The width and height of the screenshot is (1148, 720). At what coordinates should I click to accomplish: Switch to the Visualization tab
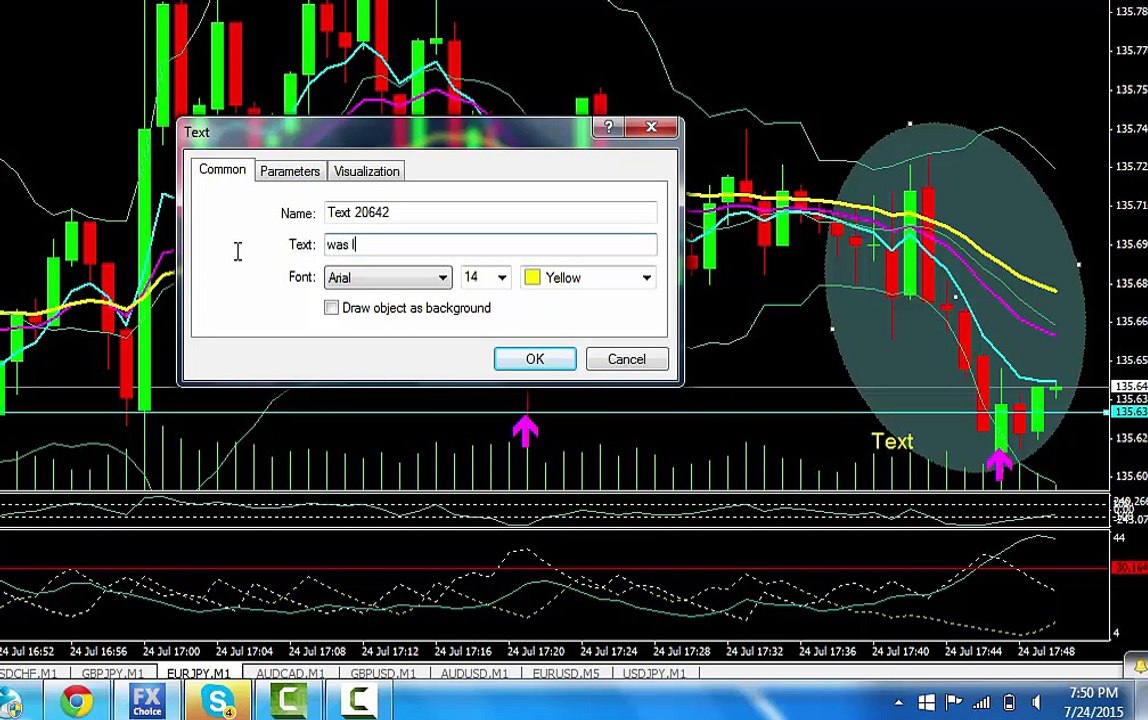tap(366, 171)
